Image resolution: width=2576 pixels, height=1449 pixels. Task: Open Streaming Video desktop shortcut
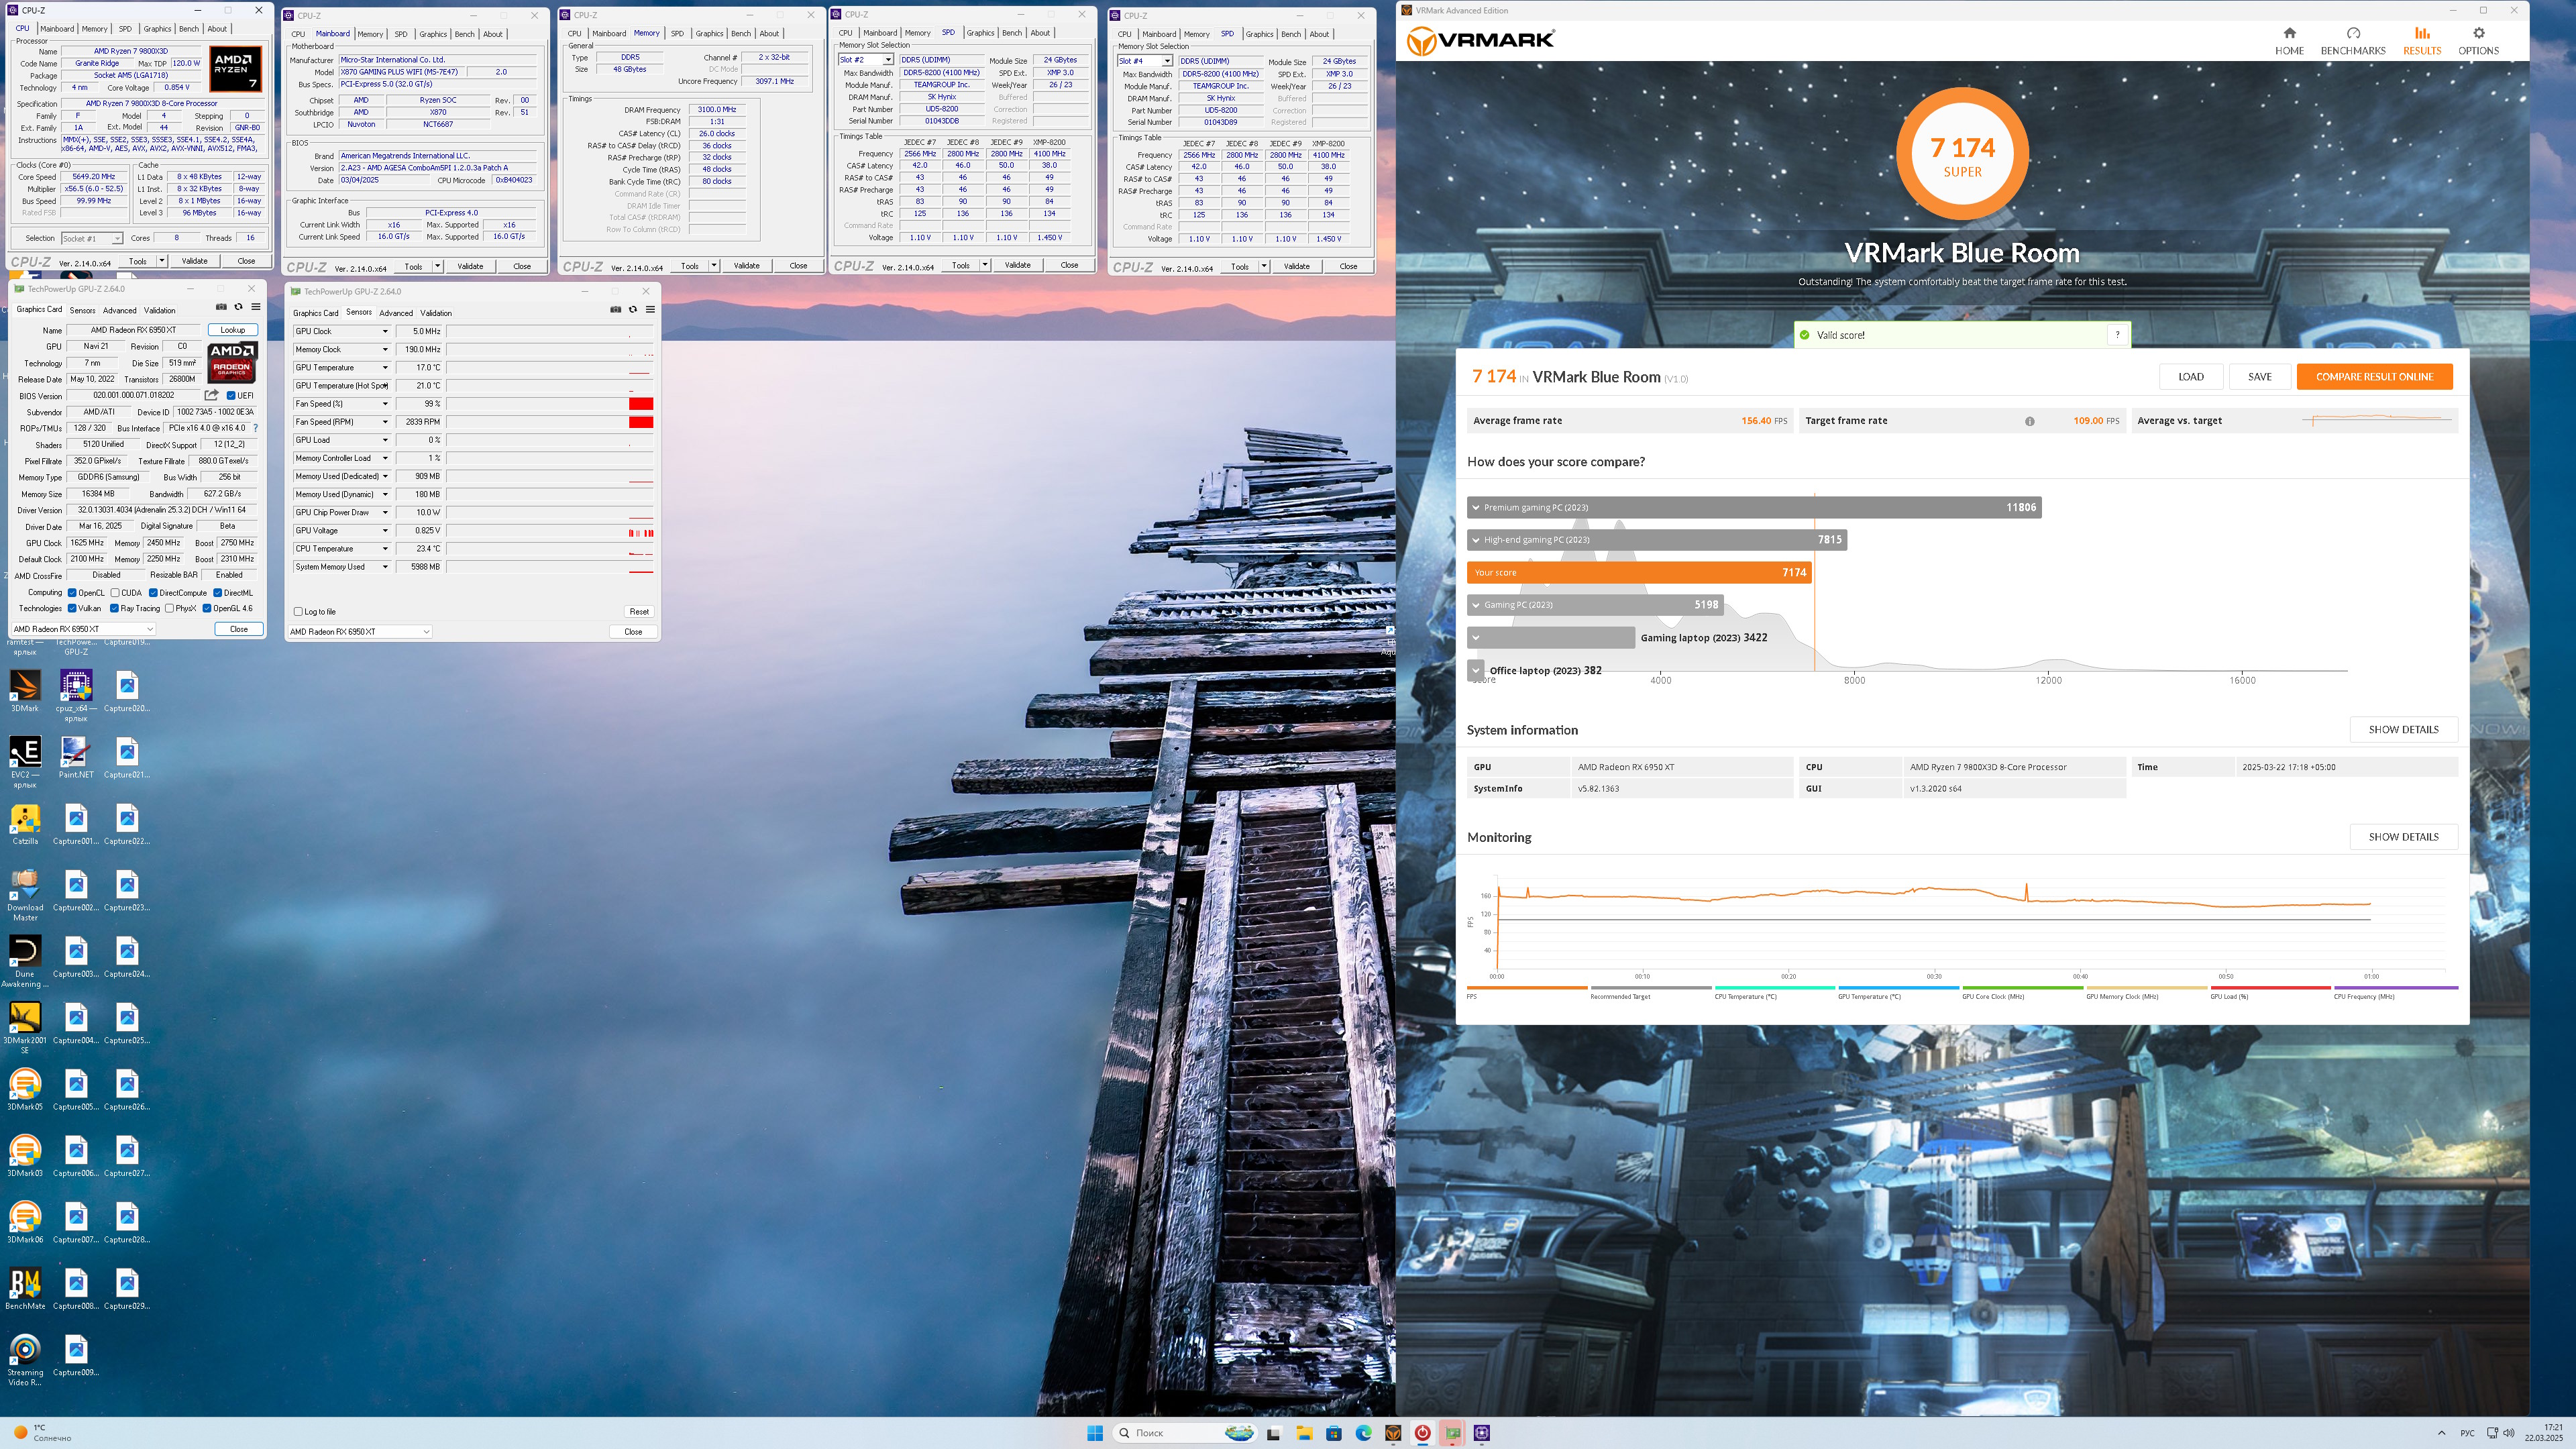tap(25, 1359)
